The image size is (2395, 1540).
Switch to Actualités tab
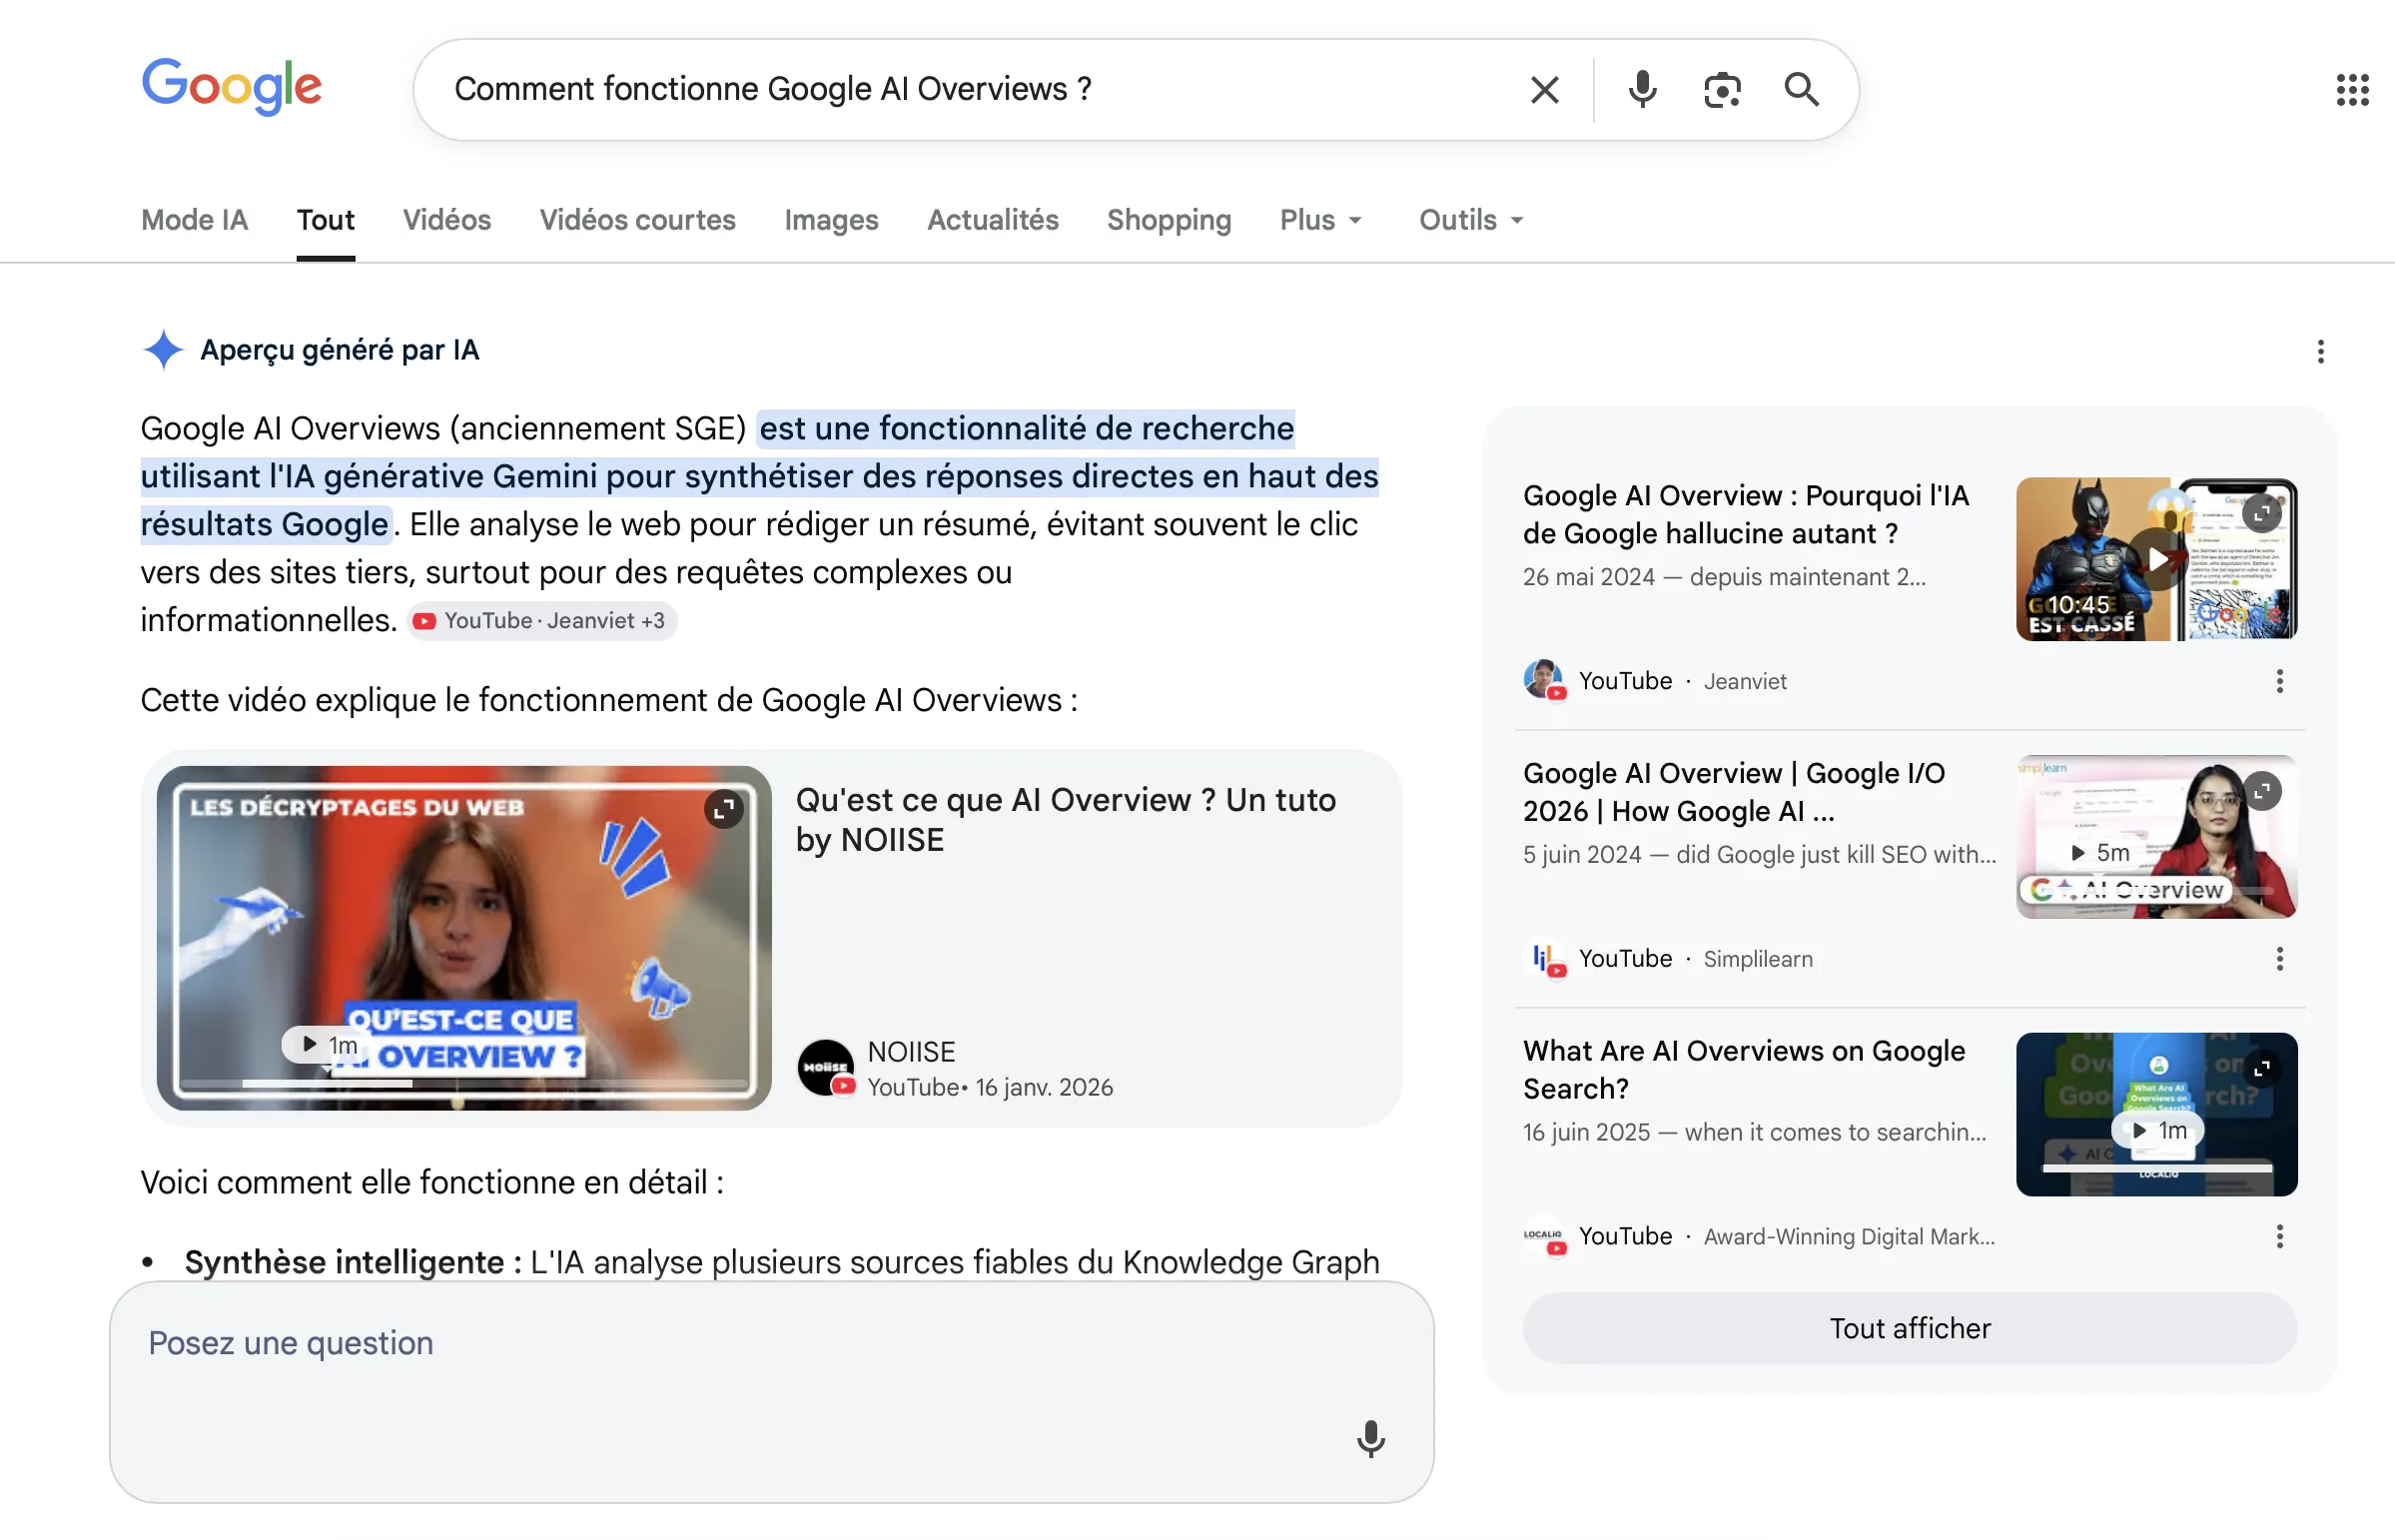pos(992,220)
